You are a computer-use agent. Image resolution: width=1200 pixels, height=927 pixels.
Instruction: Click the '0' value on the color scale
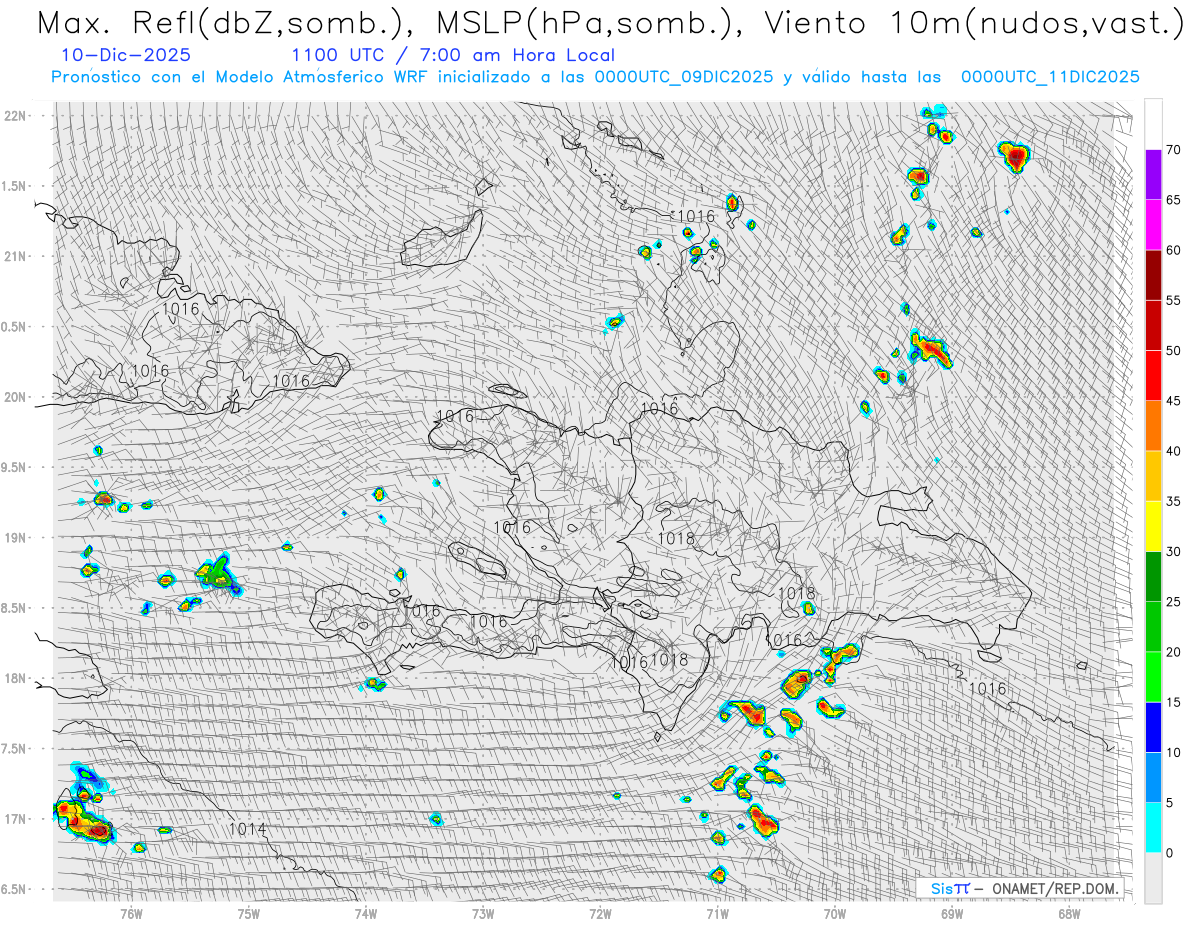[x=1170, y=853]
